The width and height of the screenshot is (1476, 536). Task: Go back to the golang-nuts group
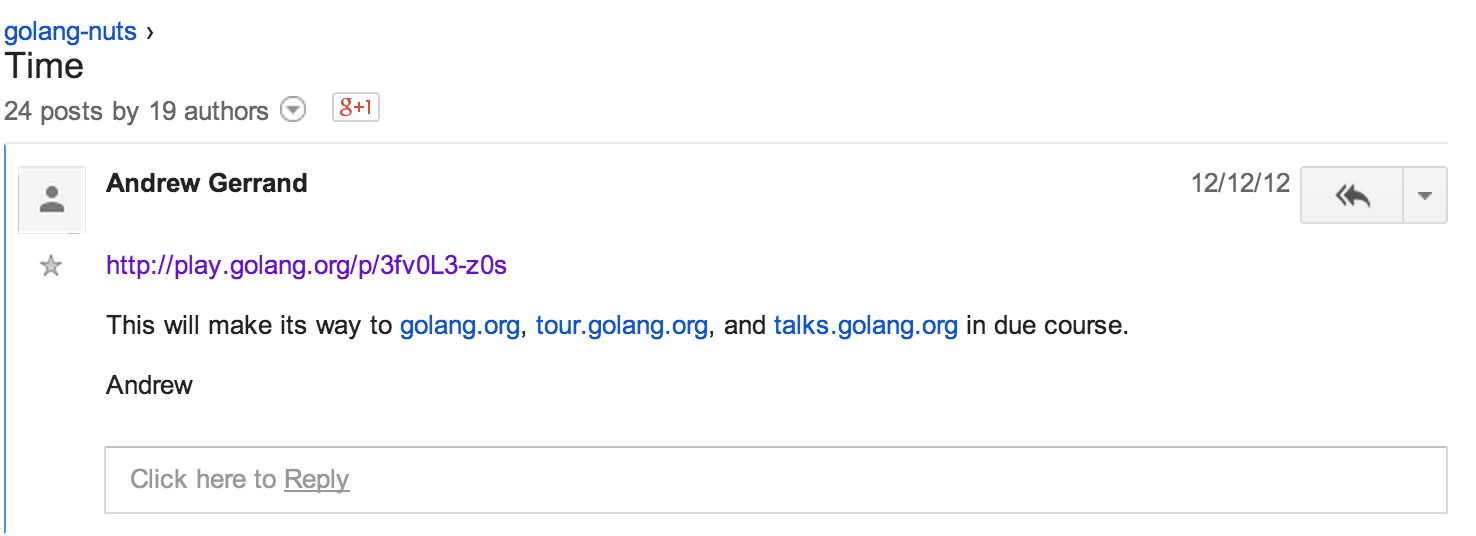(x=70, y=31)
